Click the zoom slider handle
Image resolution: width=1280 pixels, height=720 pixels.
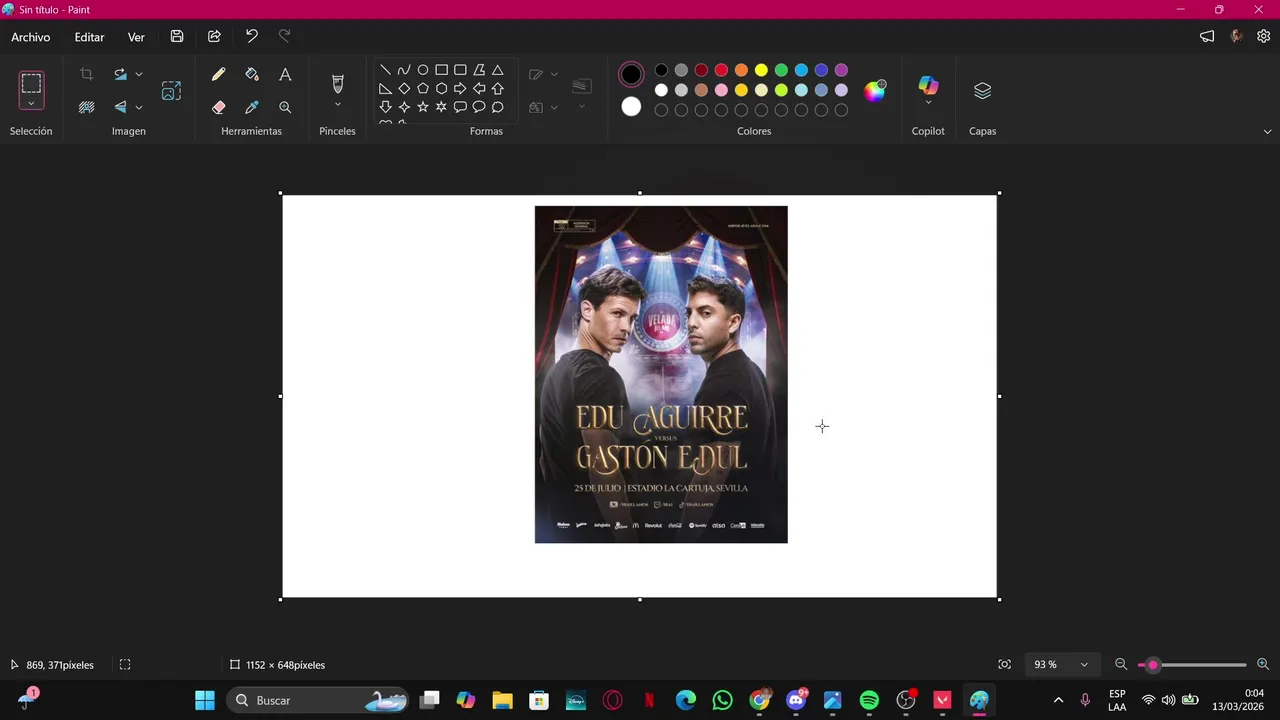click(x=1153, y=665)
